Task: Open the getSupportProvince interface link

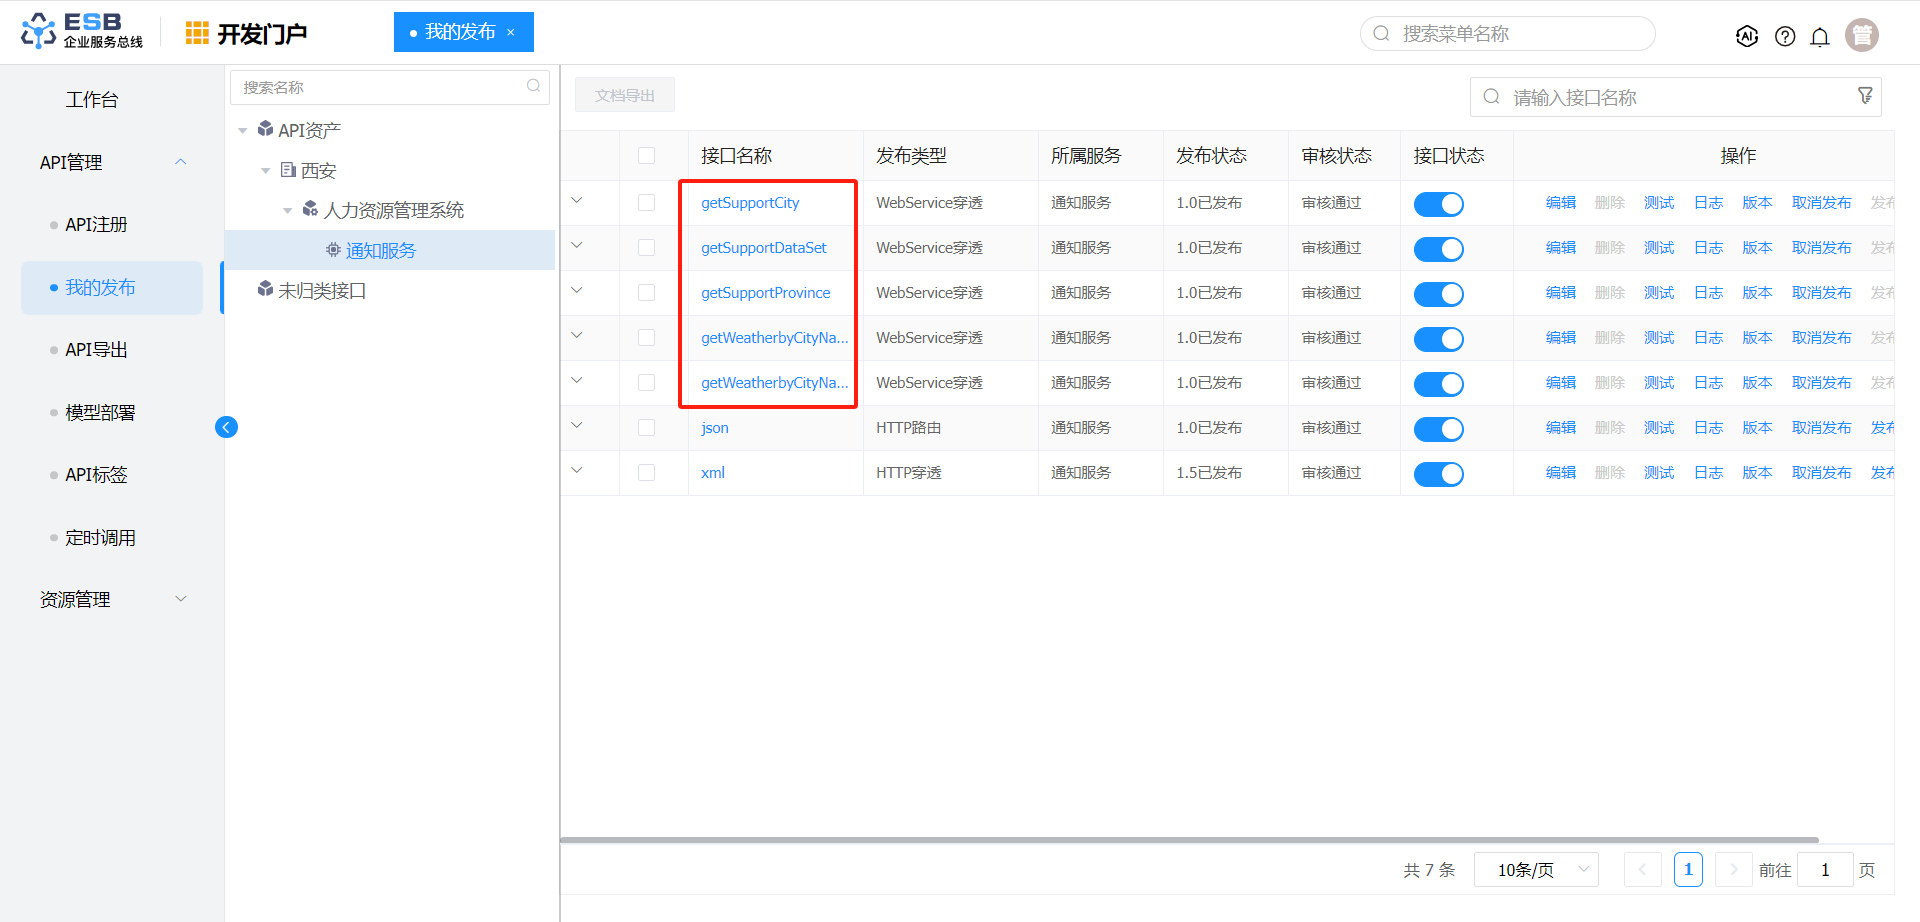Action: click(765, 293)
